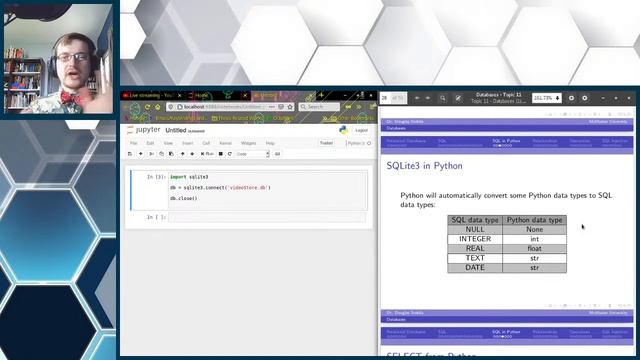
Task: Open the Edit menu in Jupyter
Action: pos(150,143)
